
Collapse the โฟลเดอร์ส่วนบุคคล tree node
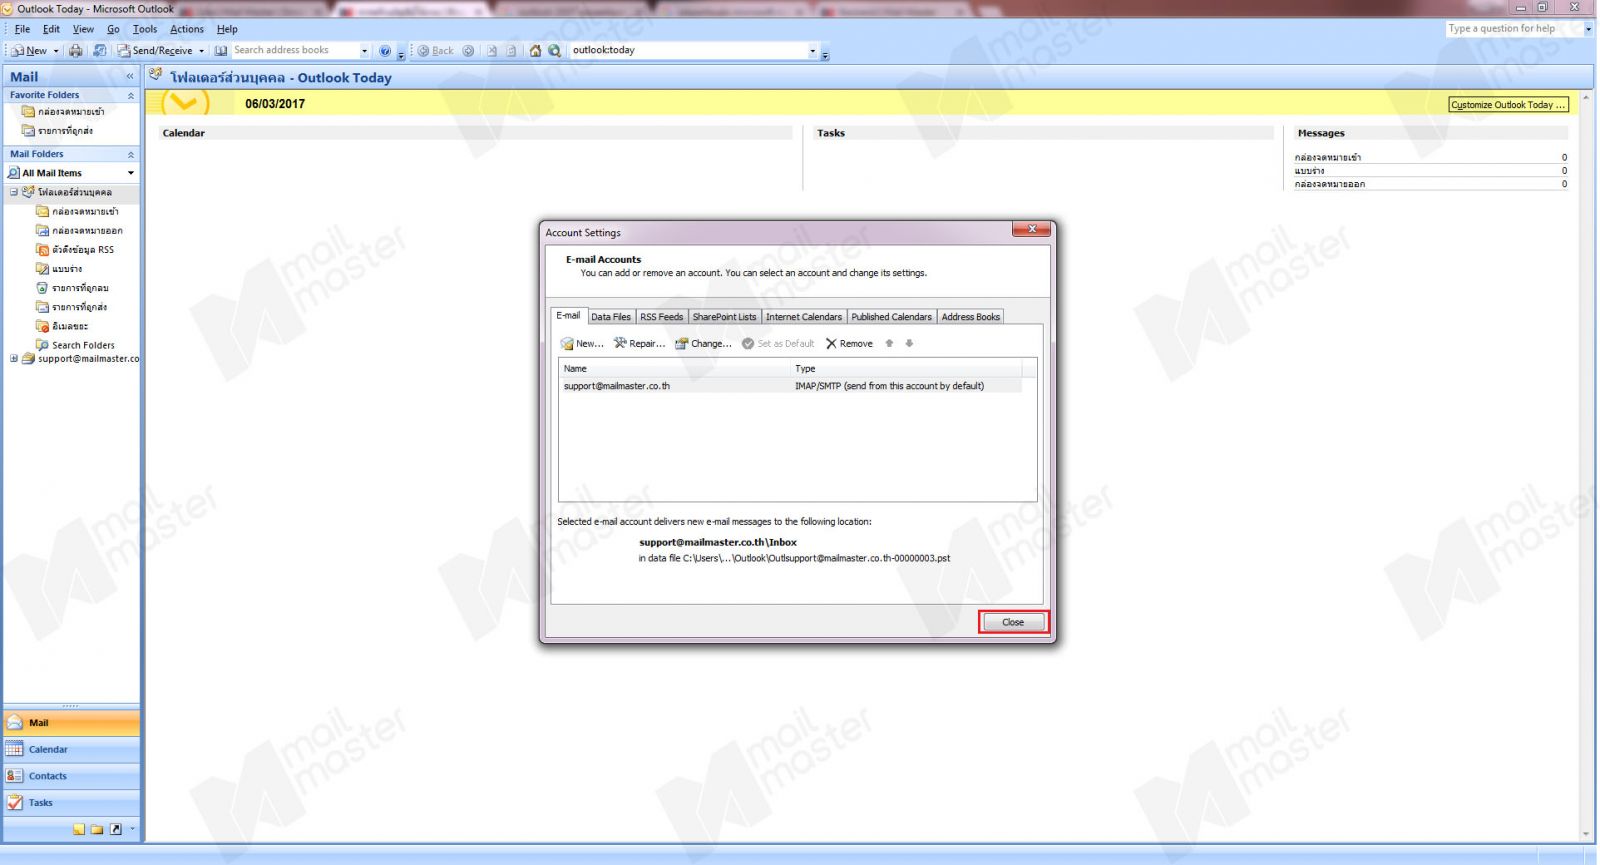pos(14,192)
